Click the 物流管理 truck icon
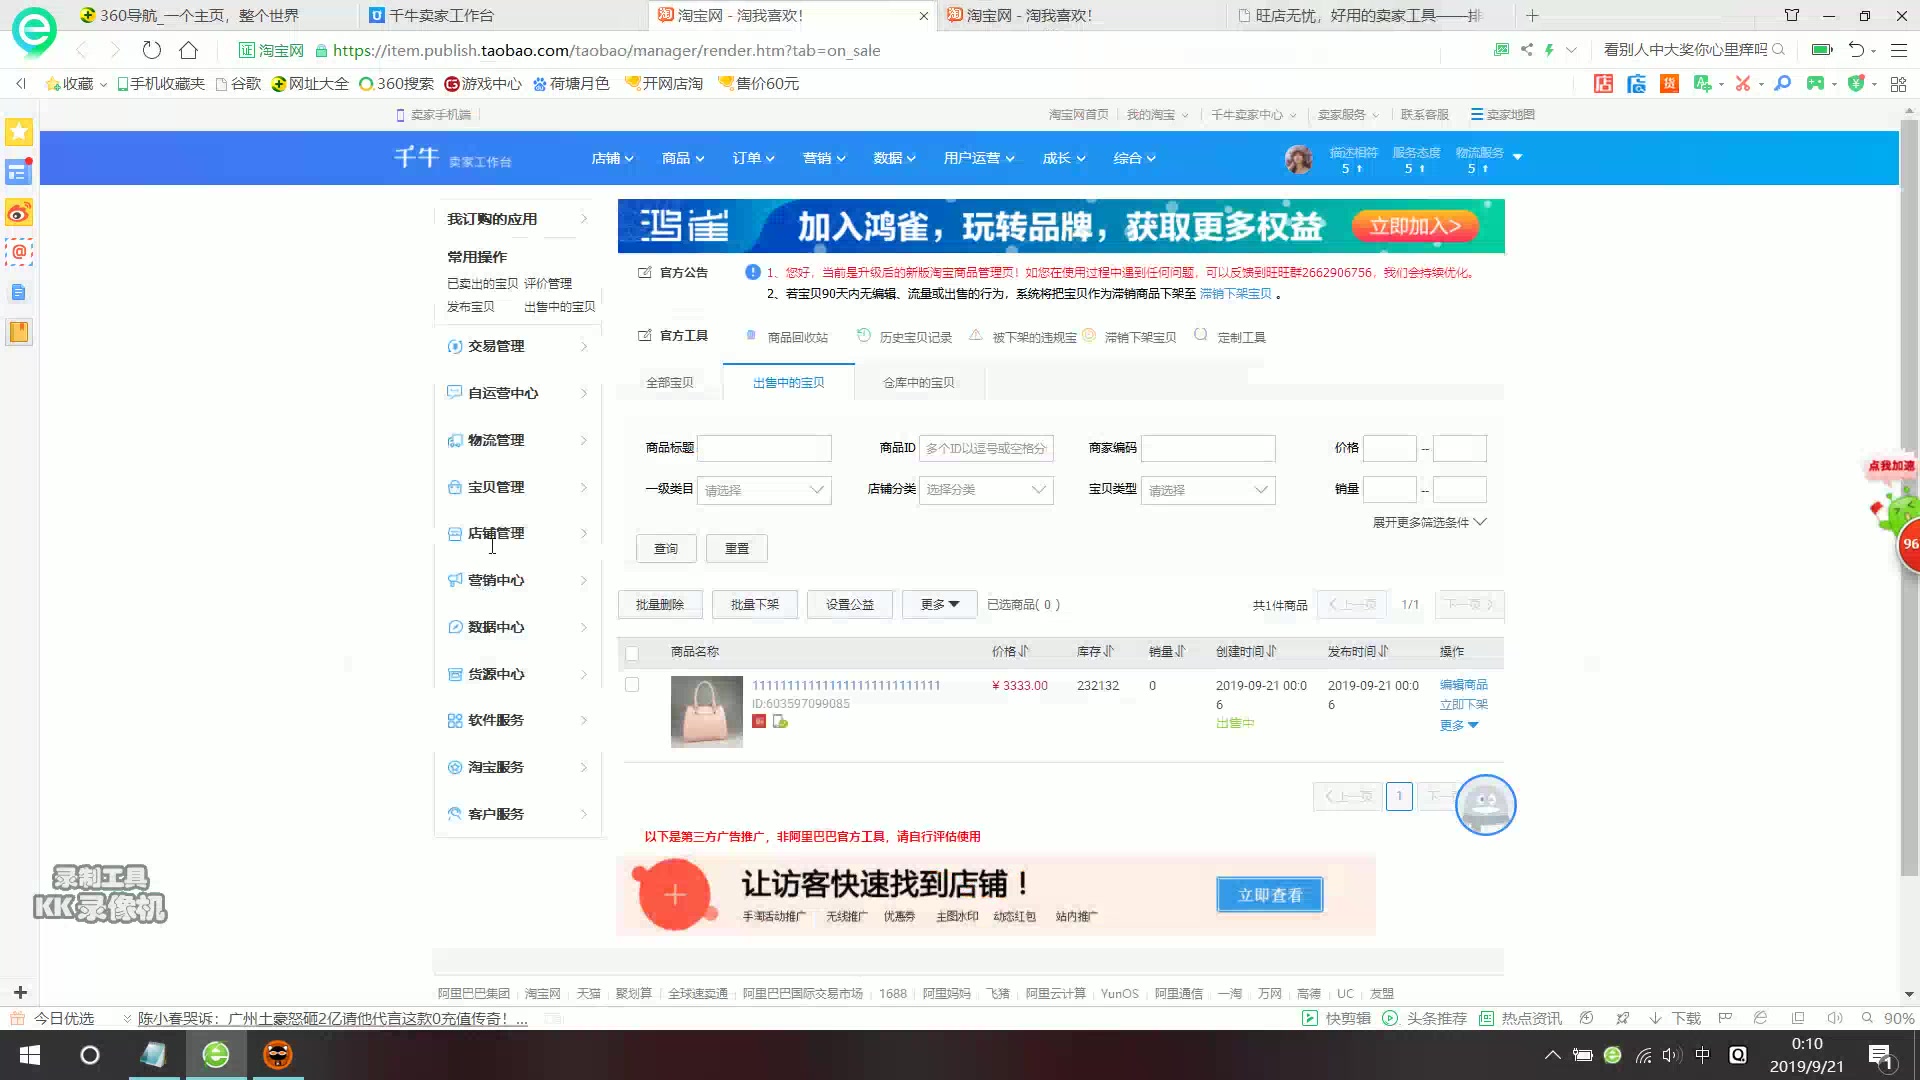This screenshot has width=1920, height=1080. point(455,440)
